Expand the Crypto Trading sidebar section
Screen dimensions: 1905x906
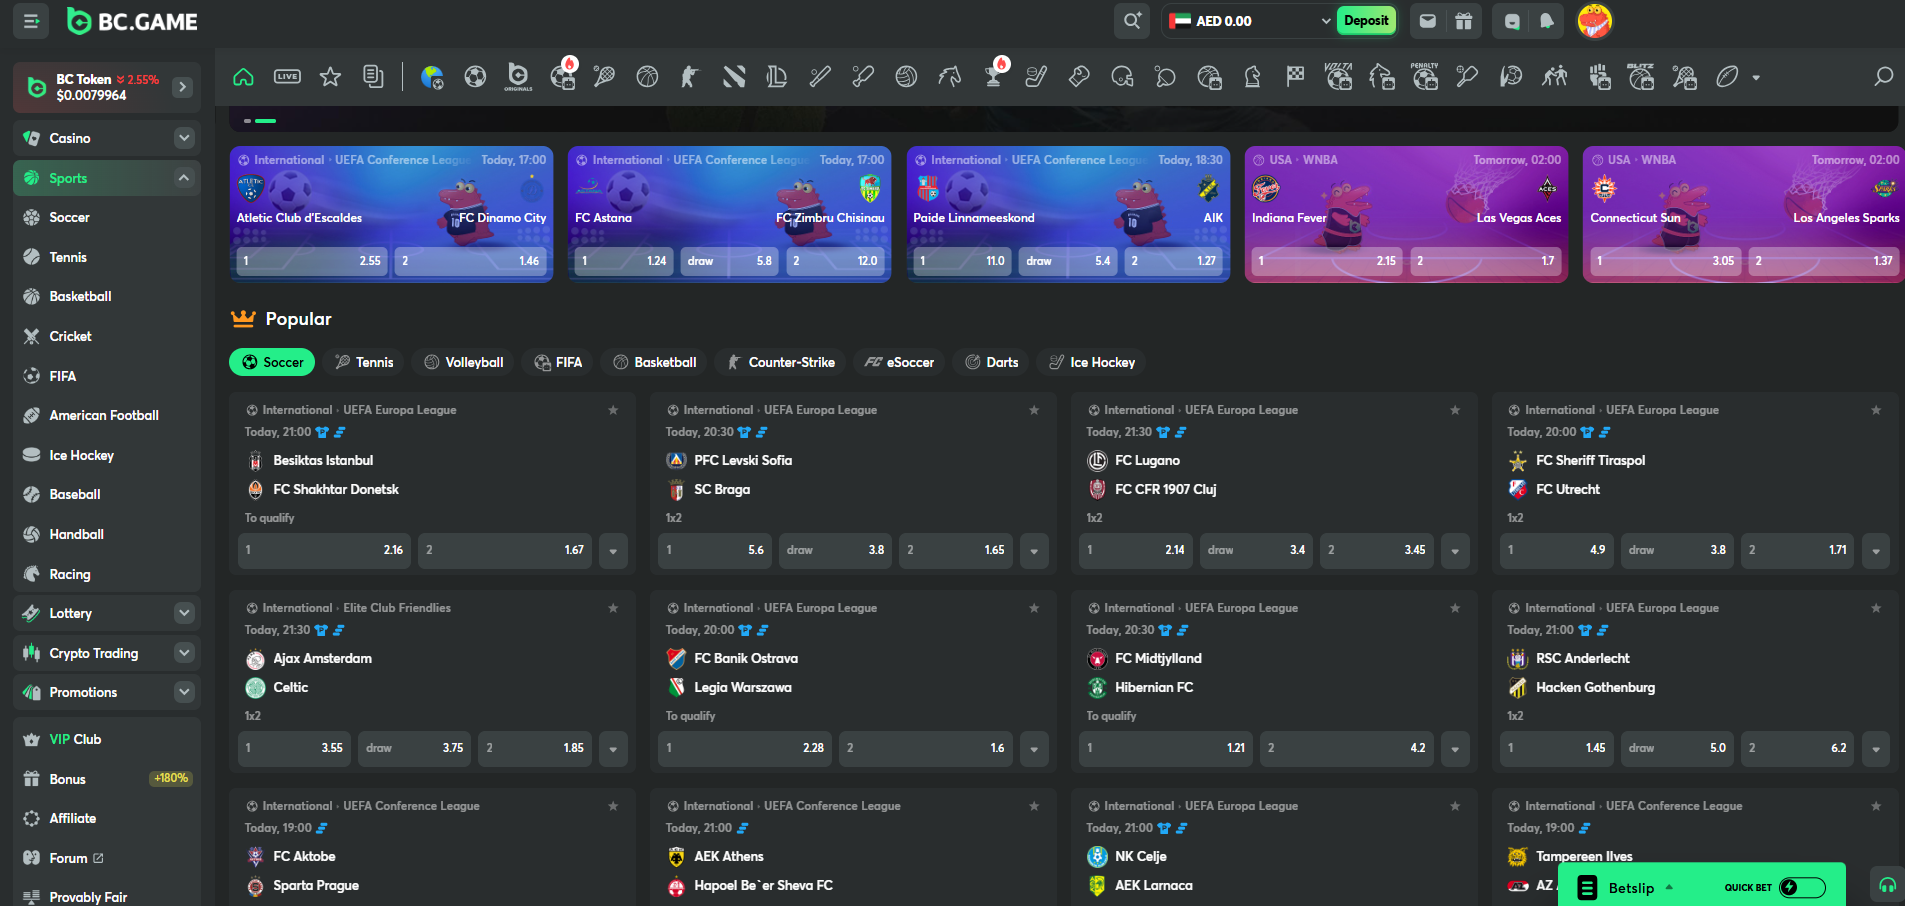coord(184,653)
